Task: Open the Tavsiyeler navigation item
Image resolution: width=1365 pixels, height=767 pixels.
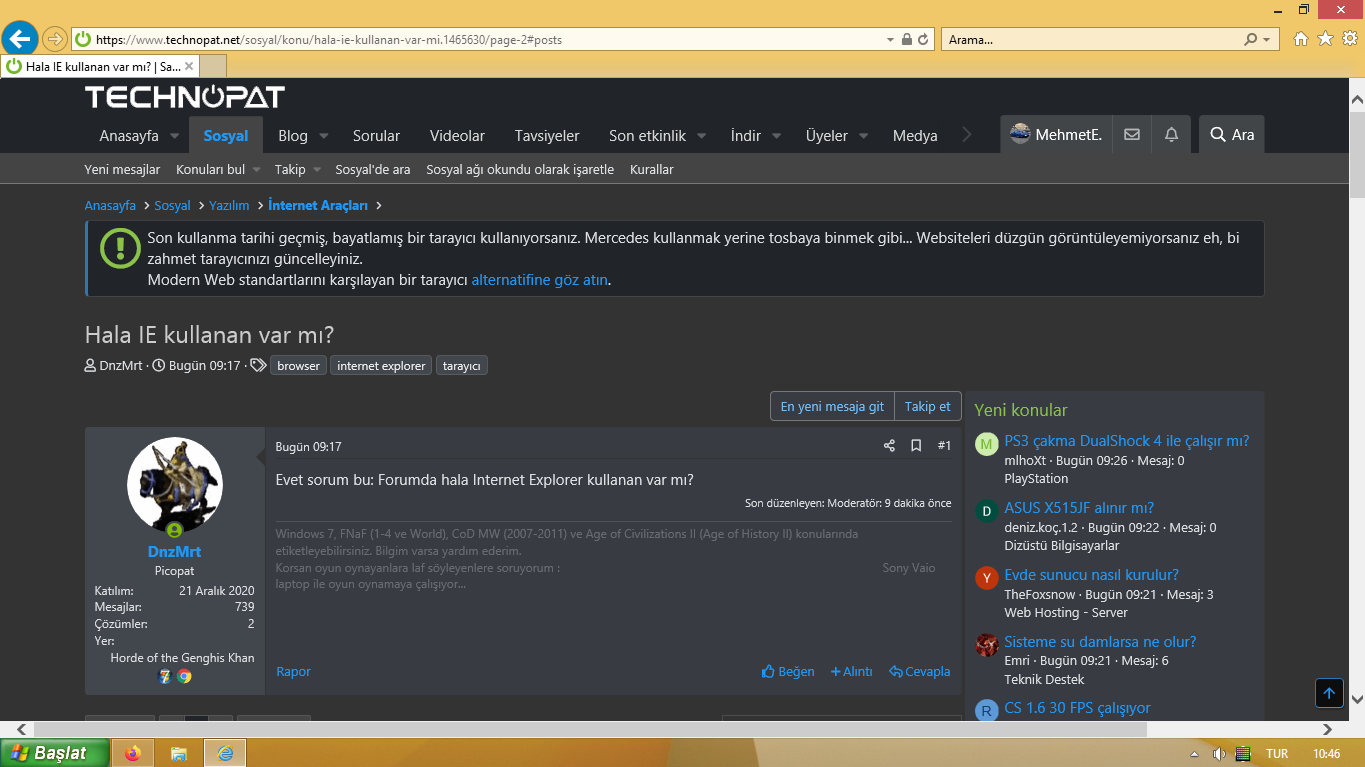Action: click(x=547, y=135)
